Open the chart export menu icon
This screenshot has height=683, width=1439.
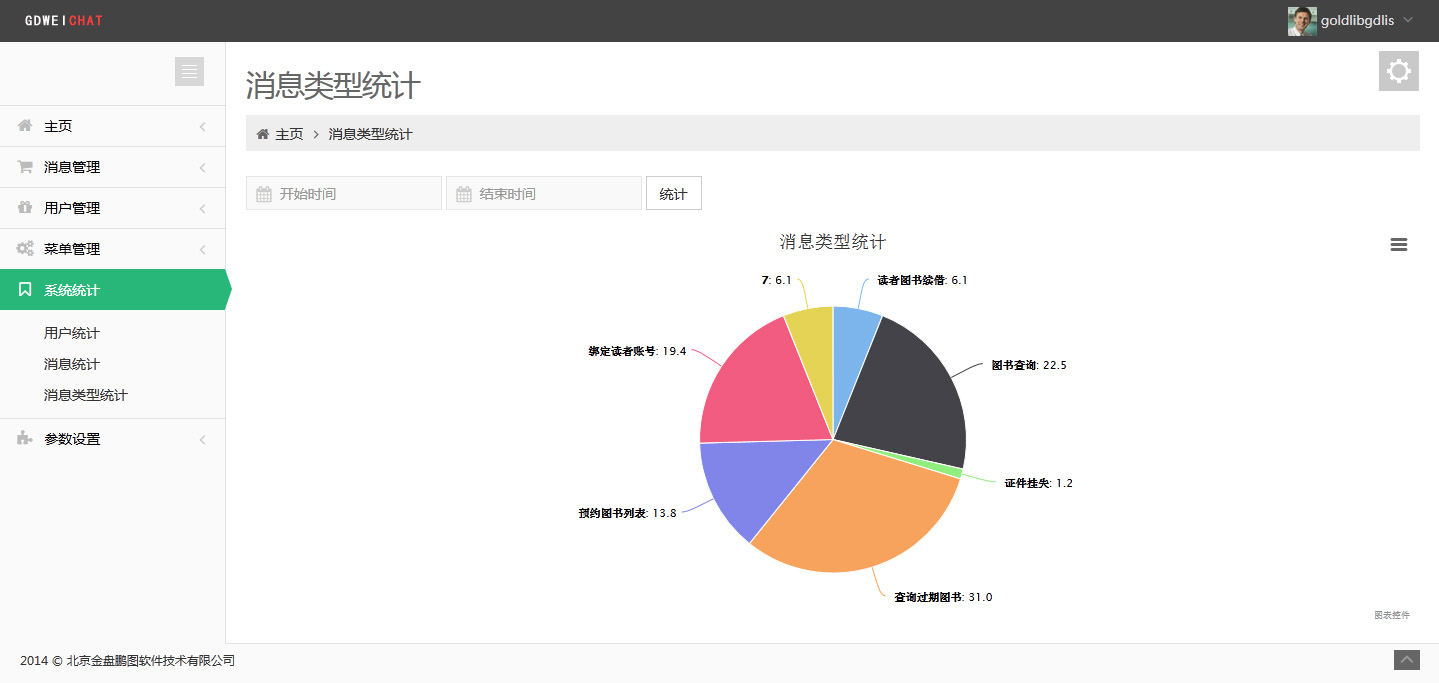pyautogui.click(x=1399, y=245)
